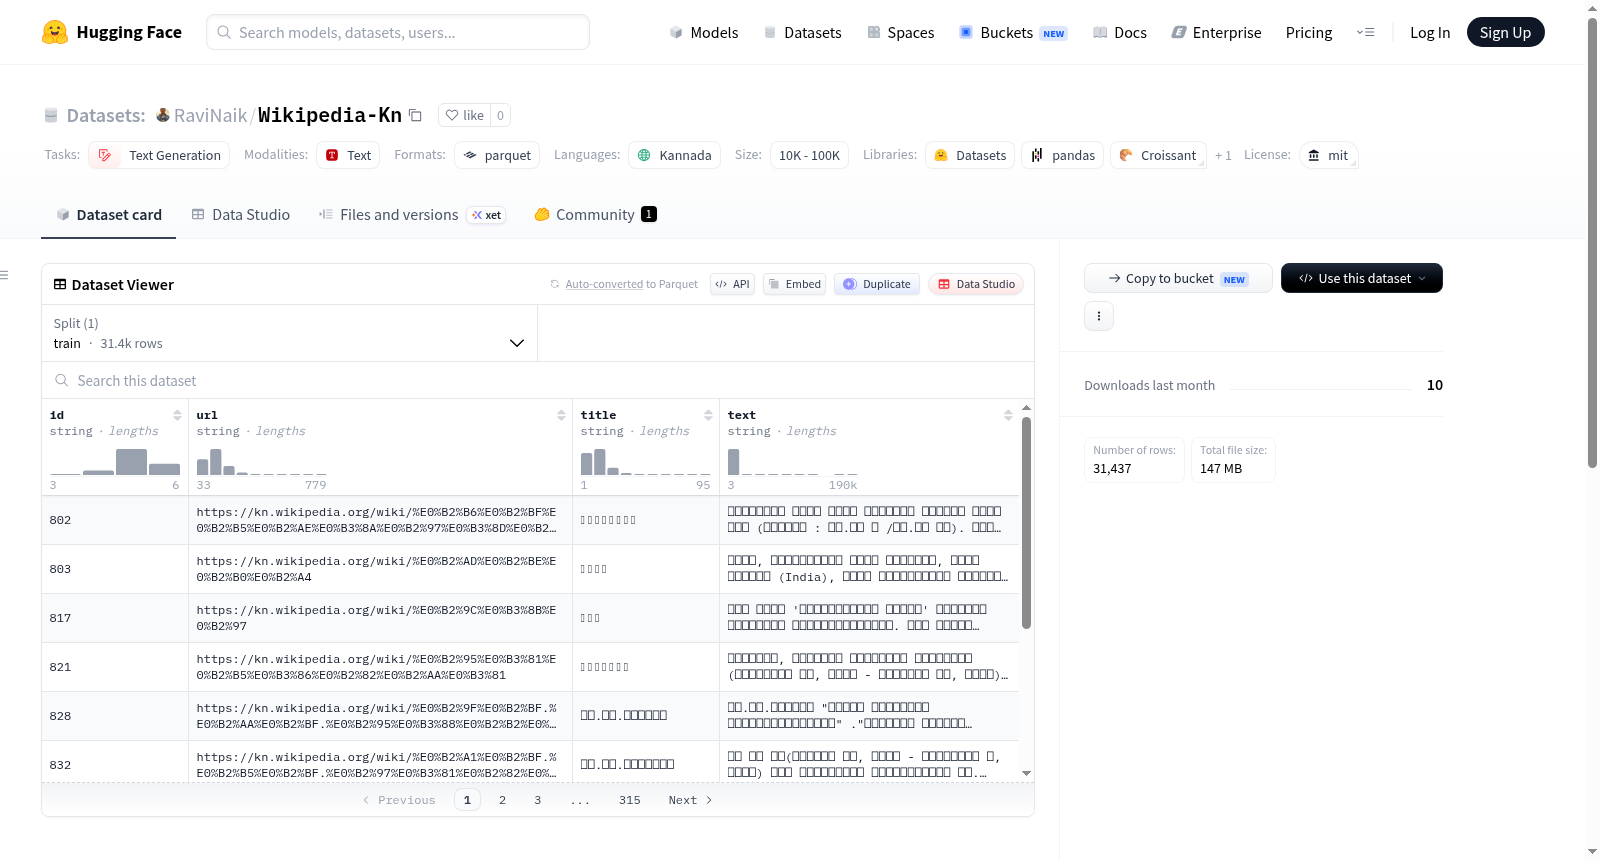Select the Kannada language tag

(x=675, y=155)
